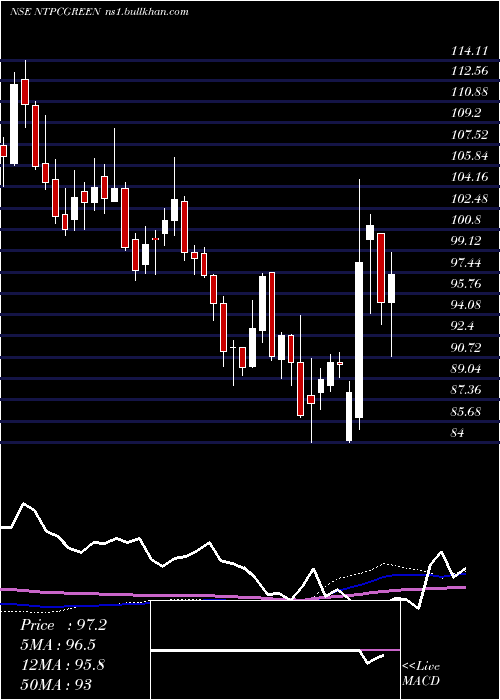
Task: Click the 110.88 price axis label
Action: pos(469,92)
